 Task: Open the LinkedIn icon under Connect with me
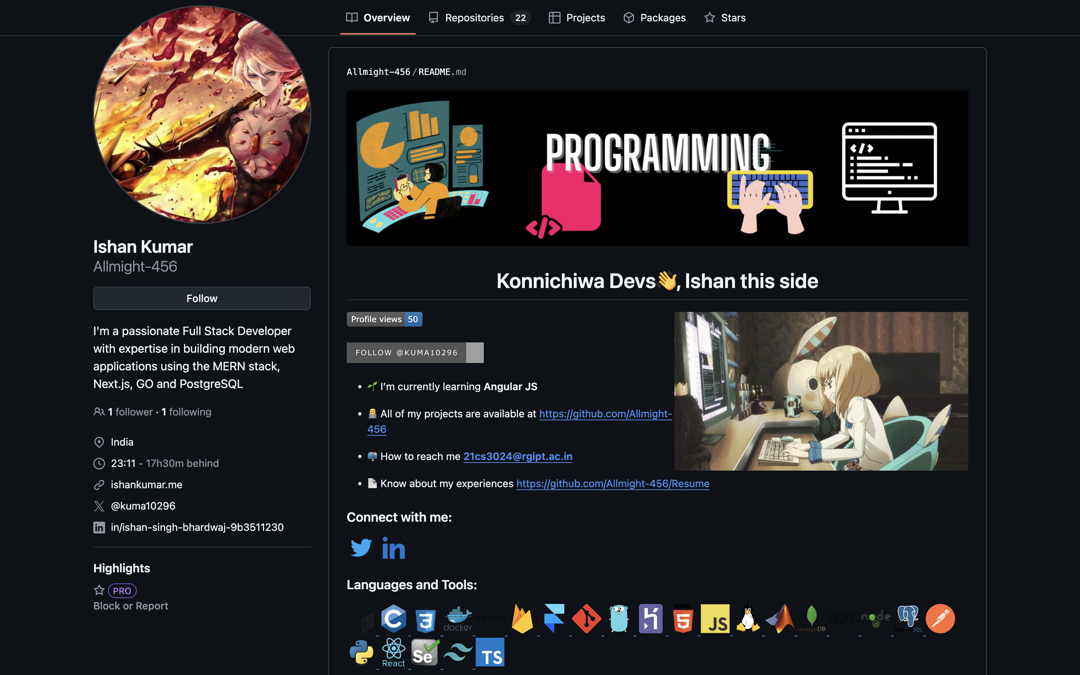(393, 548)
